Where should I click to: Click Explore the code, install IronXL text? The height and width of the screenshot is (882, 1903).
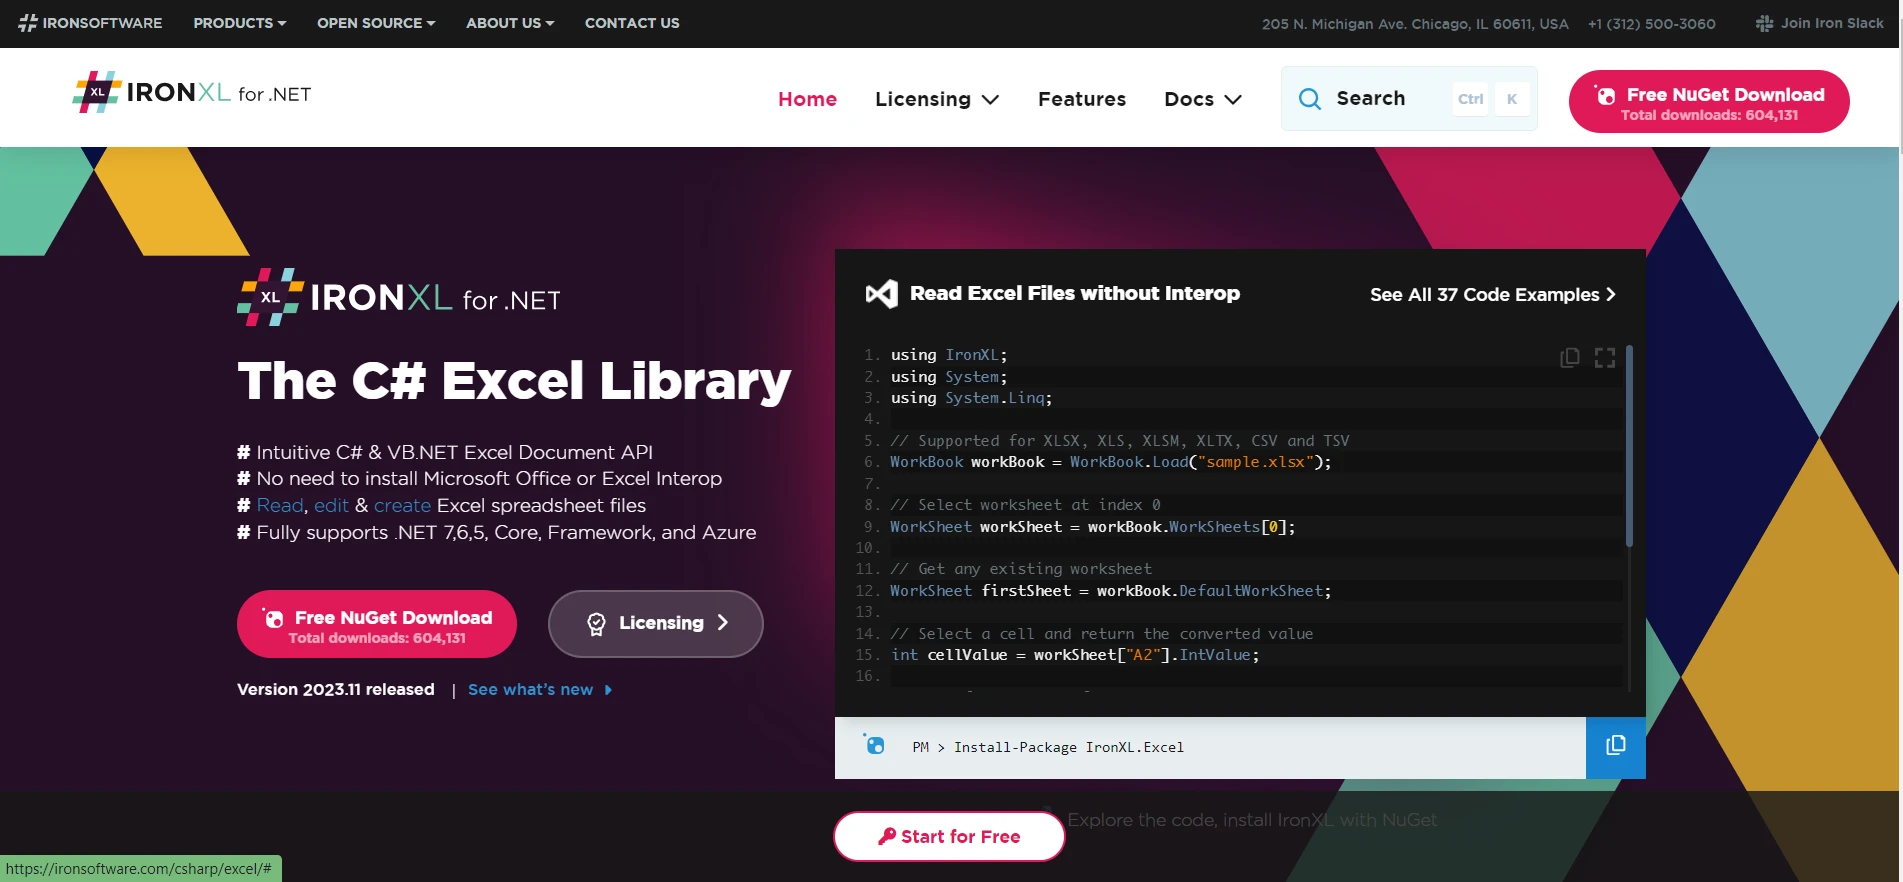[1252, 820]
